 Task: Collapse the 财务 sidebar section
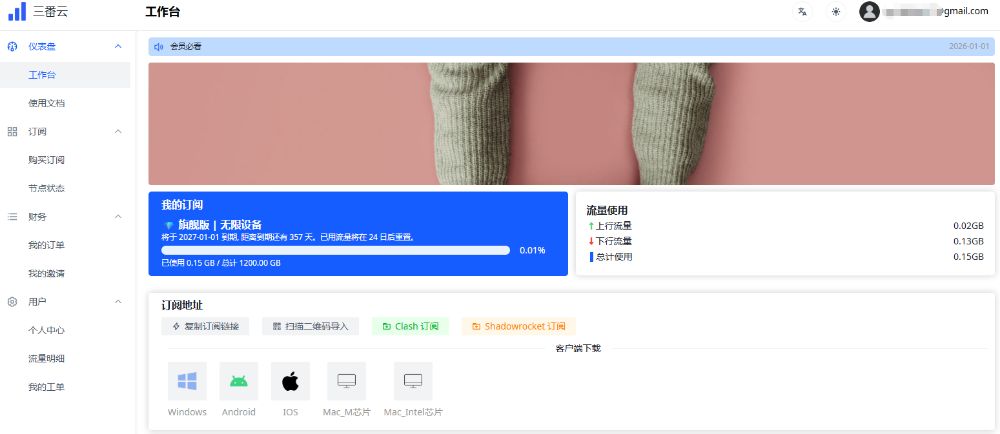point(118,216)
